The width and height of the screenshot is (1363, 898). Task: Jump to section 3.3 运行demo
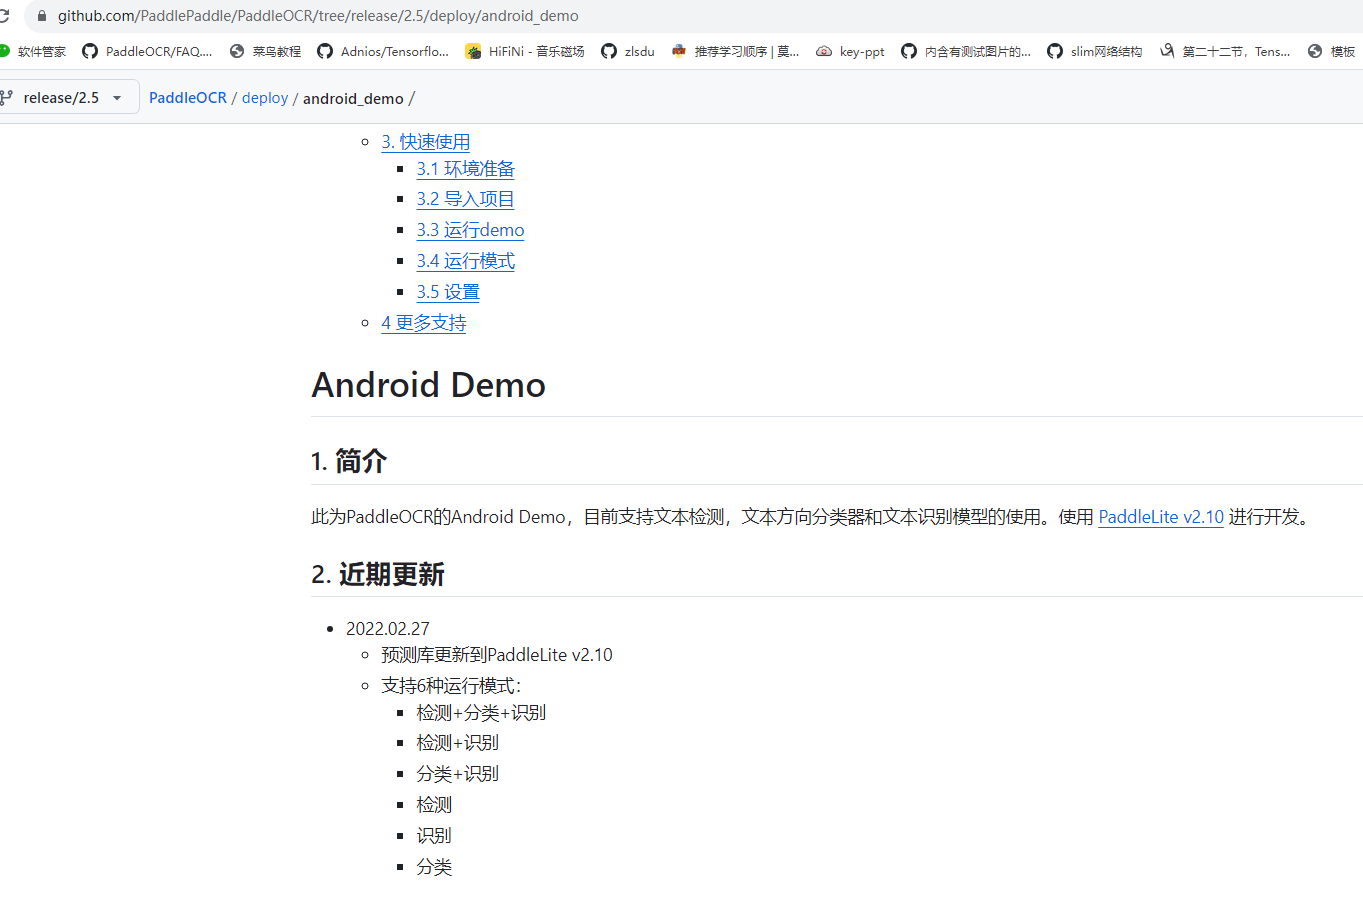(x=470, y=230)
